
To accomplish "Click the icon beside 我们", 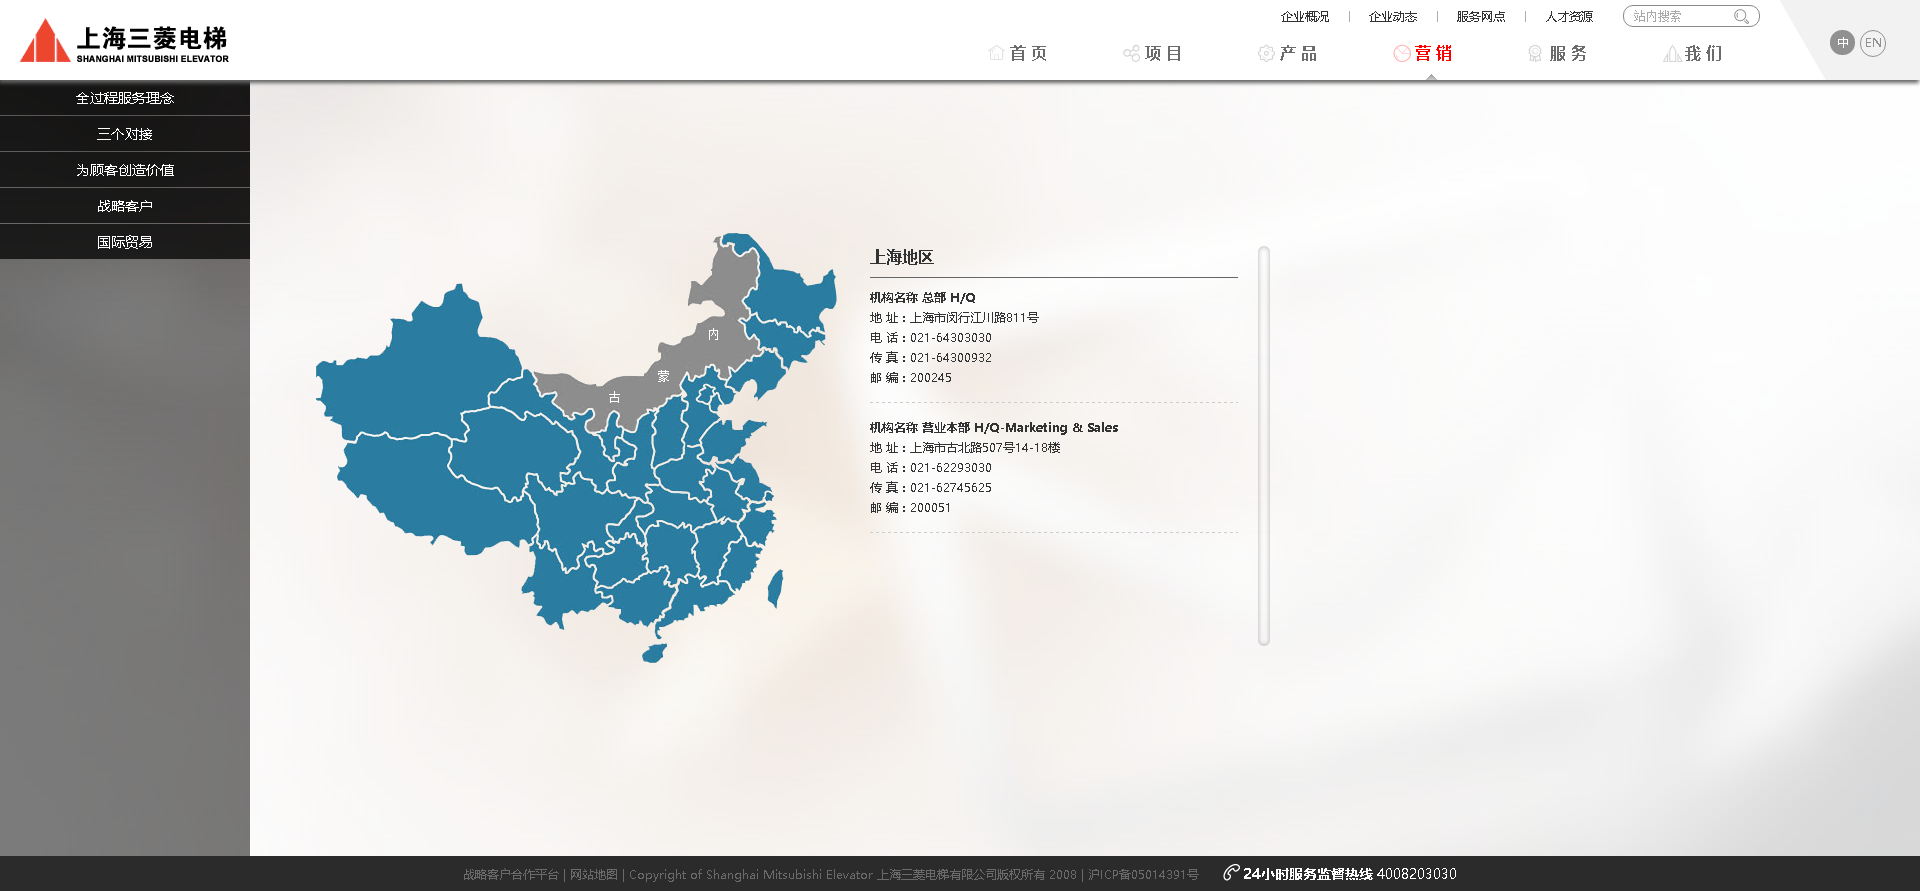I will [x=1671, y=53].
